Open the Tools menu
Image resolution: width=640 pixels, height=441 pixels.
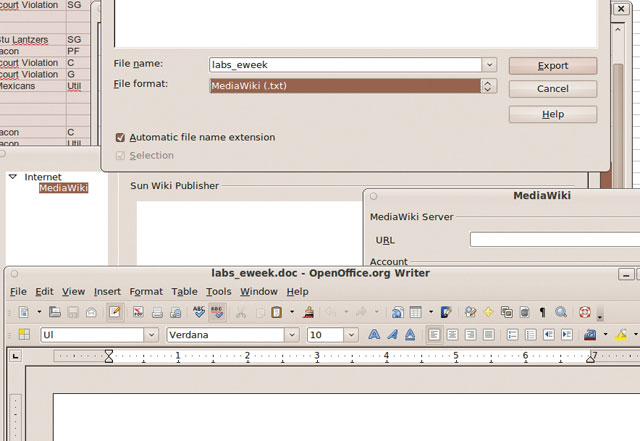click(x=219, y=292)
